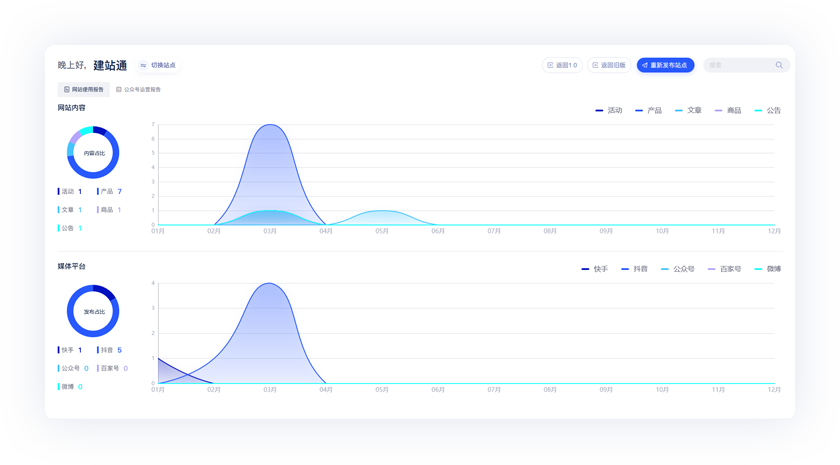Toggle the 快手 legend entry

[x=595, y=269]
